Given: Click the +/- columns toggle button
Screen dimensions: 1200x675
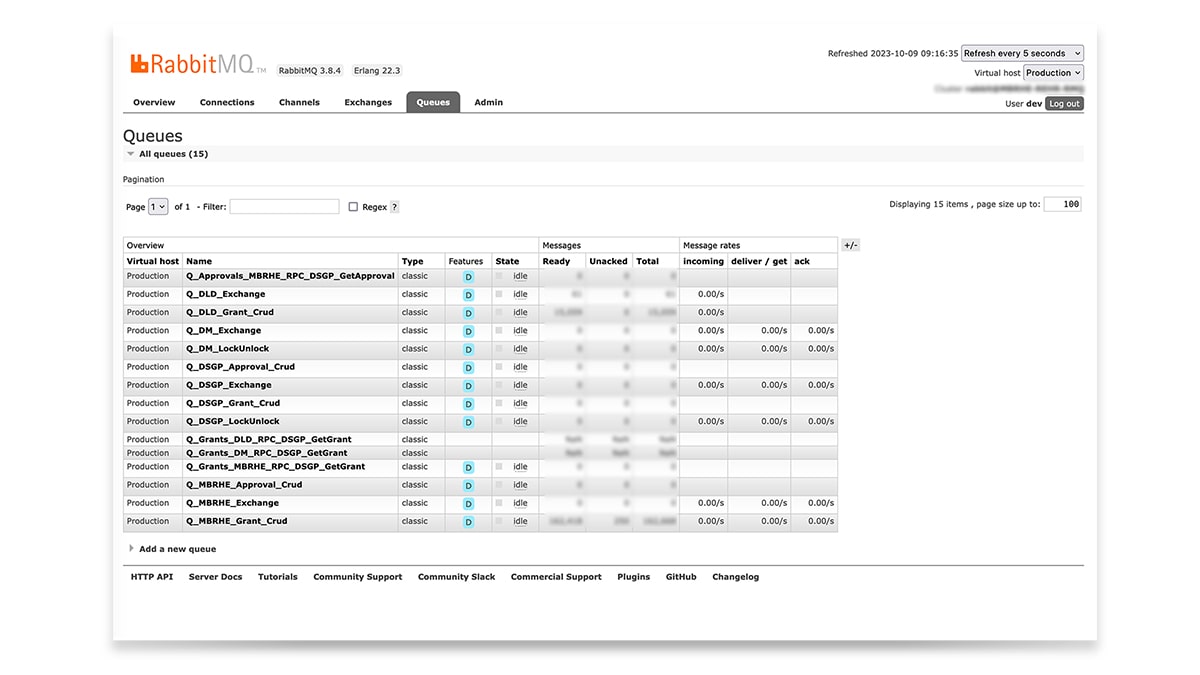Looking at the screenshot, I should [x=850, y=245].
